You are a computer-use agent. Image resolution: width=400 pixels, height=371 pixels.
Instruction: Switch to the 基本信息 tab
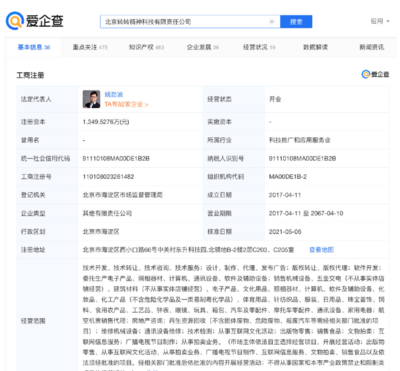click(x=34, y=47)
